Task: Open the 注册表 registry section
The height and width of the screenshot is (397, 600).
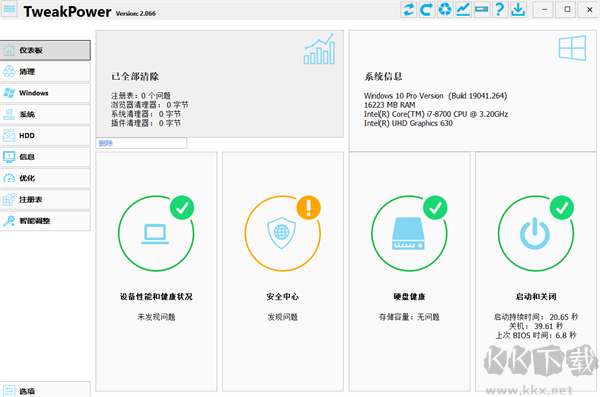Action: 45,199
